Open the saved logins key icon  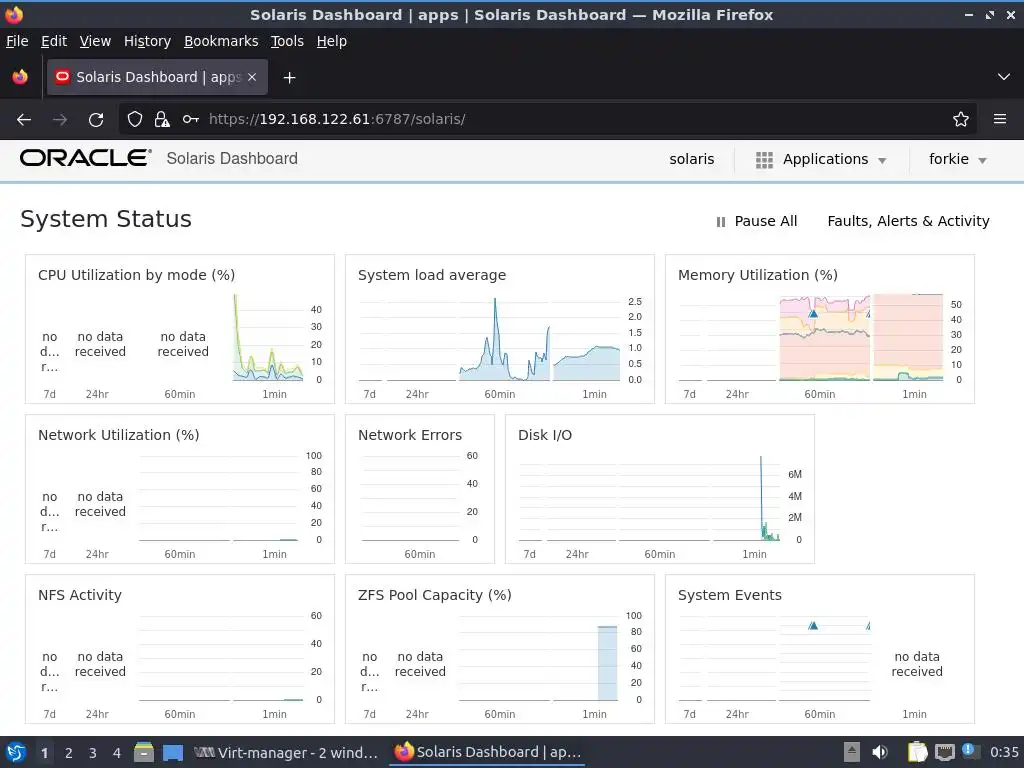[191, 119]
